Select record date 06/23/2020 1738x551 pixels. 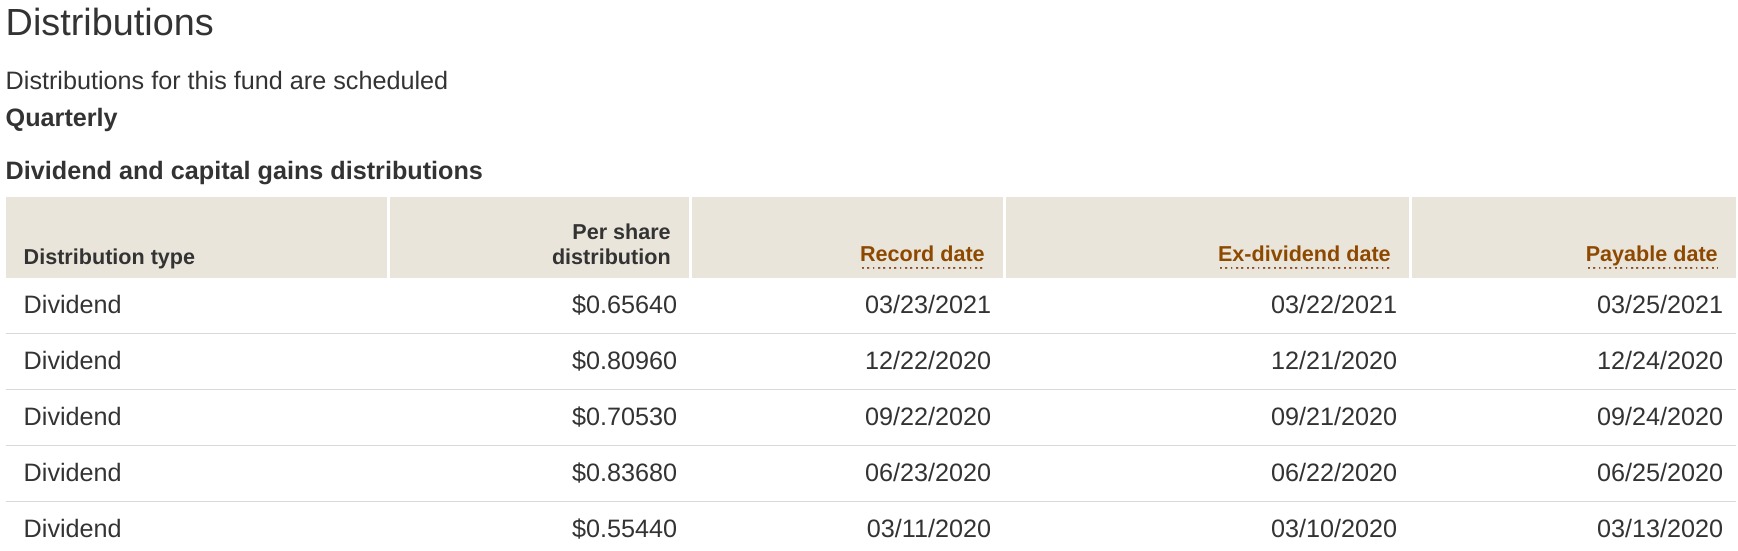(x=927, y=473)
